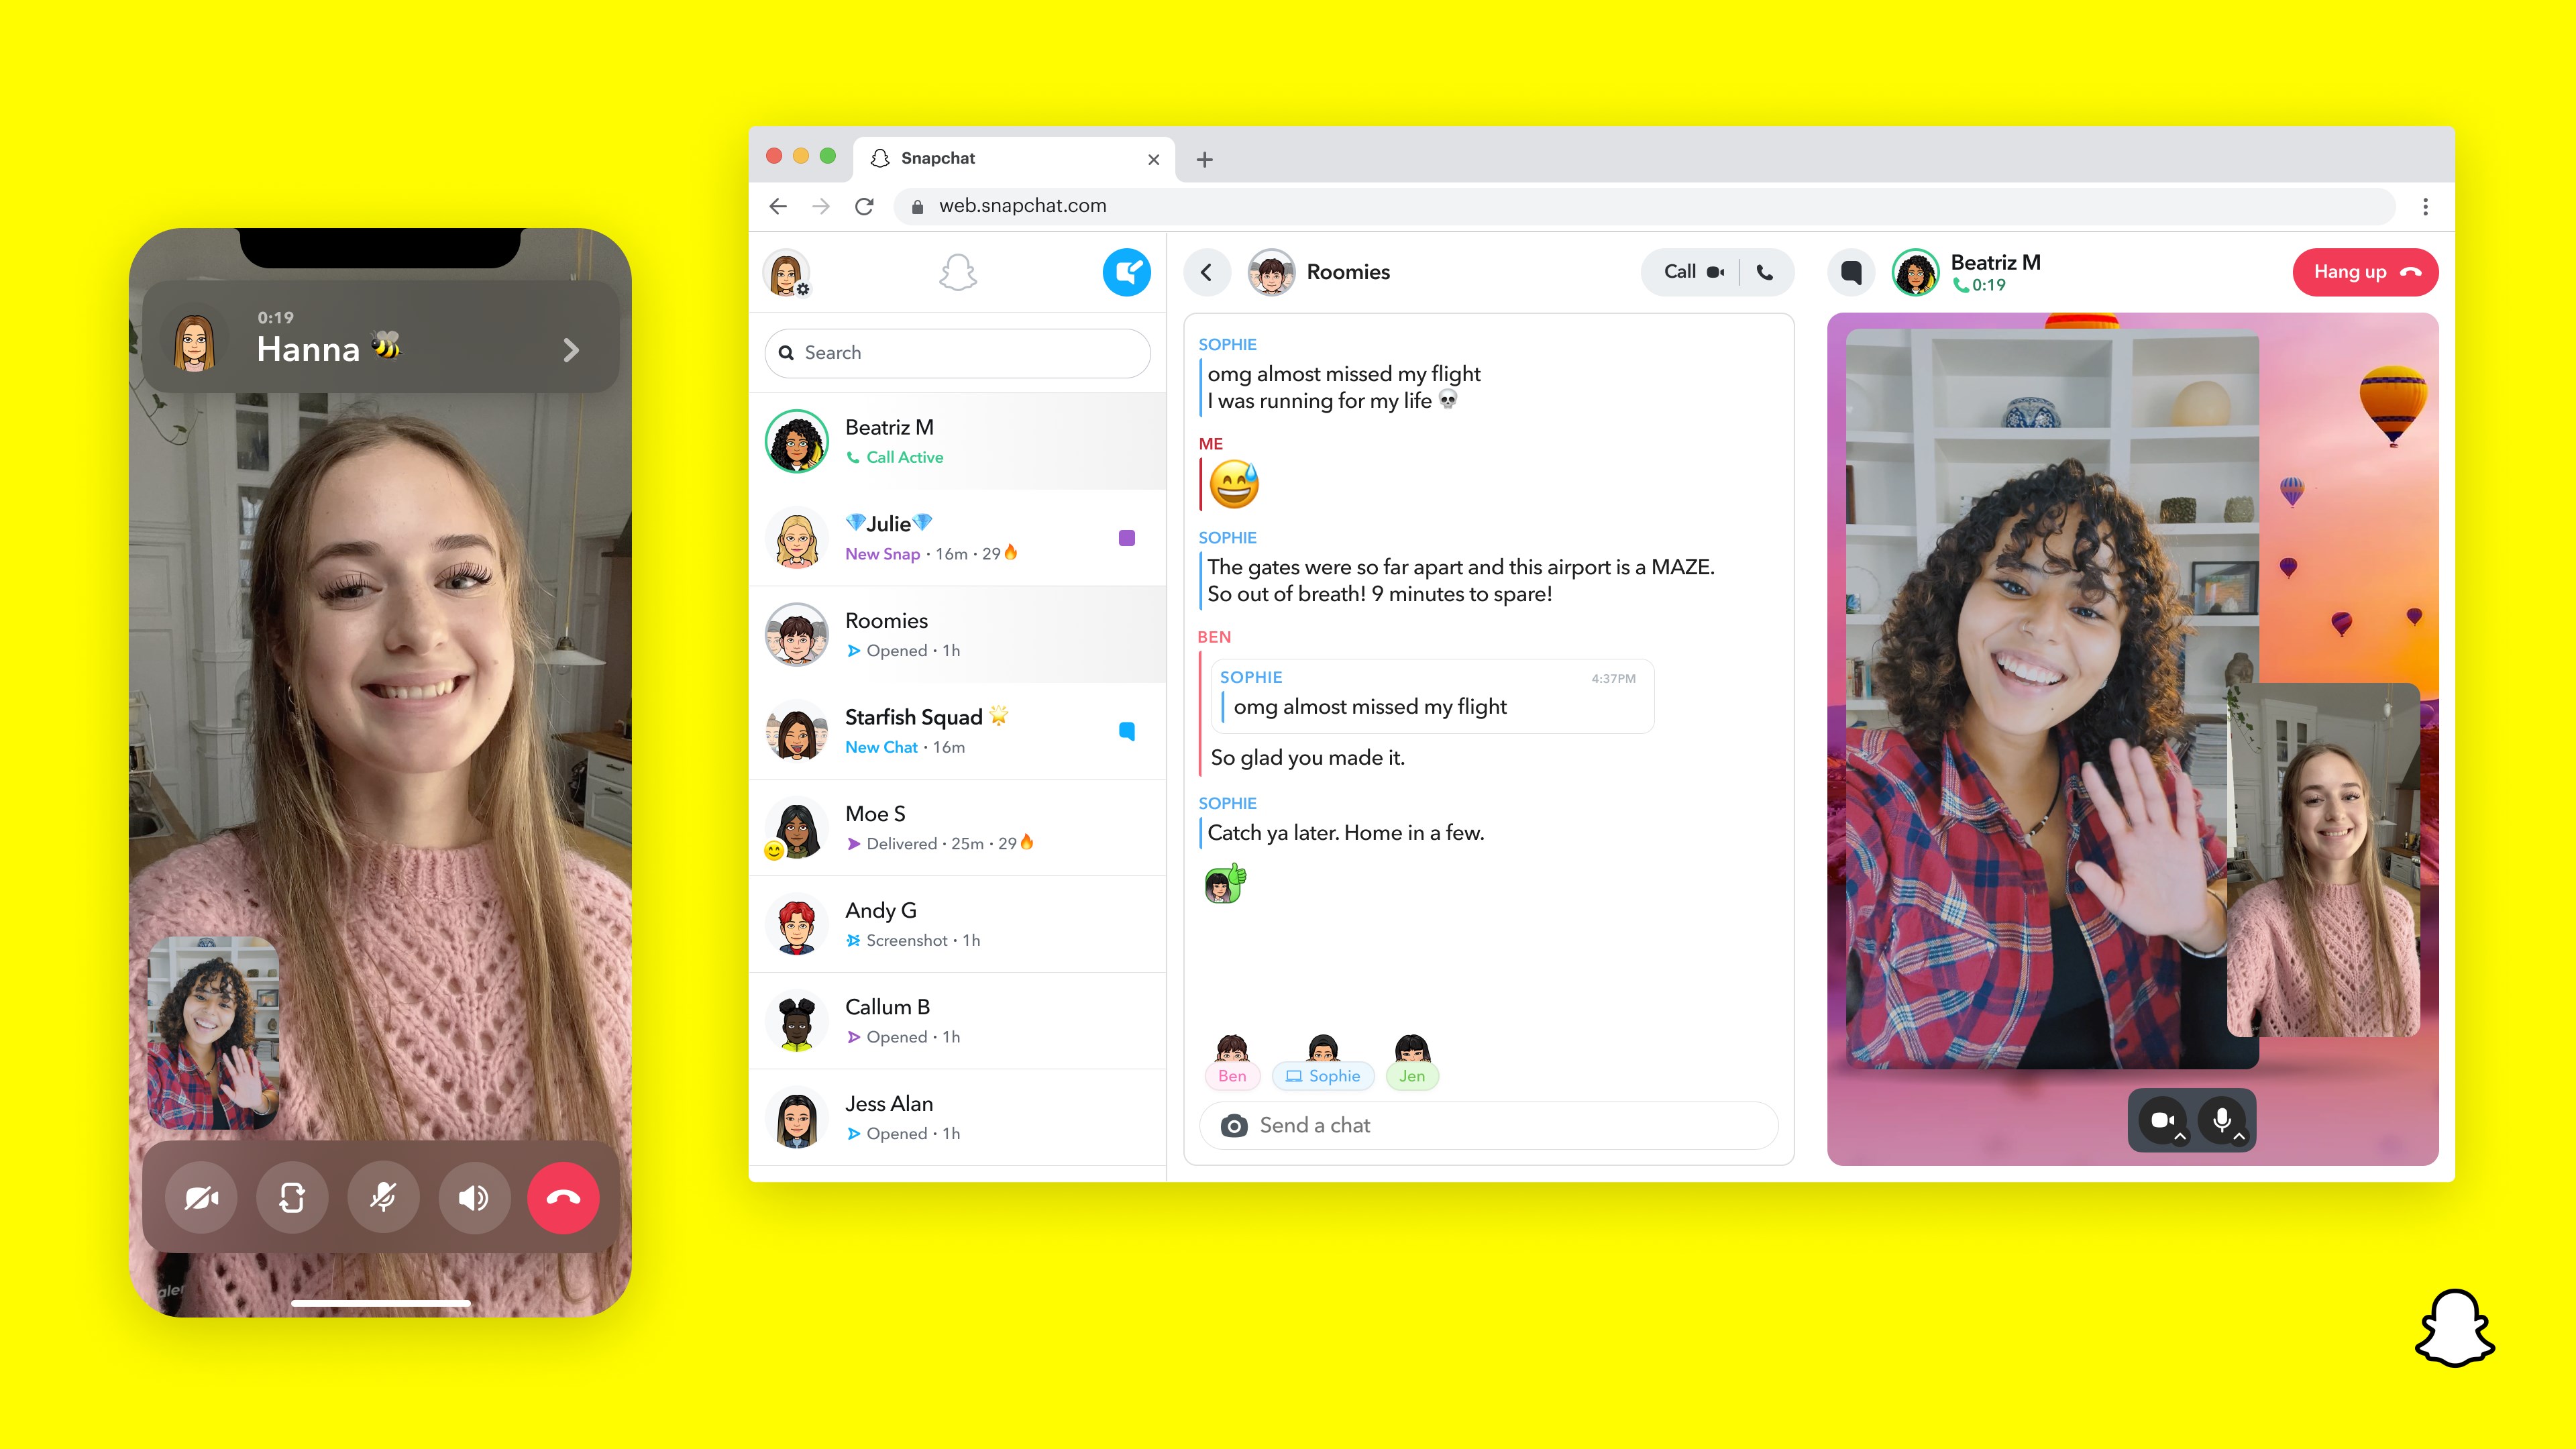The width and height of the screenshot is (2576, 1449).
Task: Select the Beatriz M conversation with active call
Action: tap(959, 441)
